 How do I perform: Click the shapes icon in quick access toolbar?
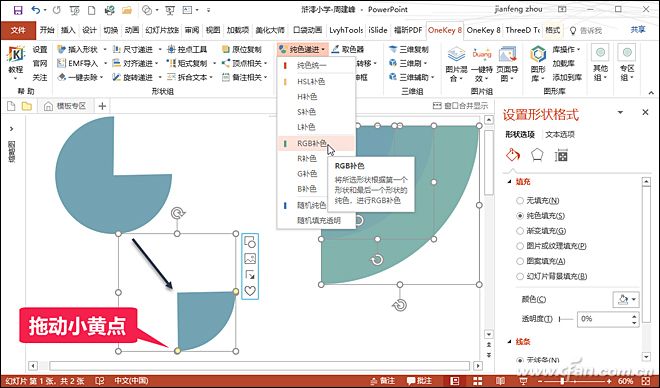(147, 10)
